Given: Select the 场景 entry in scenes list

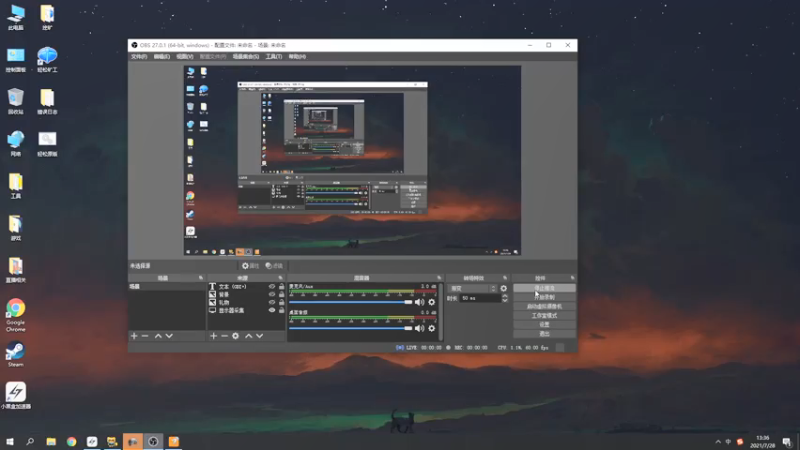Looking at the screenshot, I should click(x=166, y=287).
